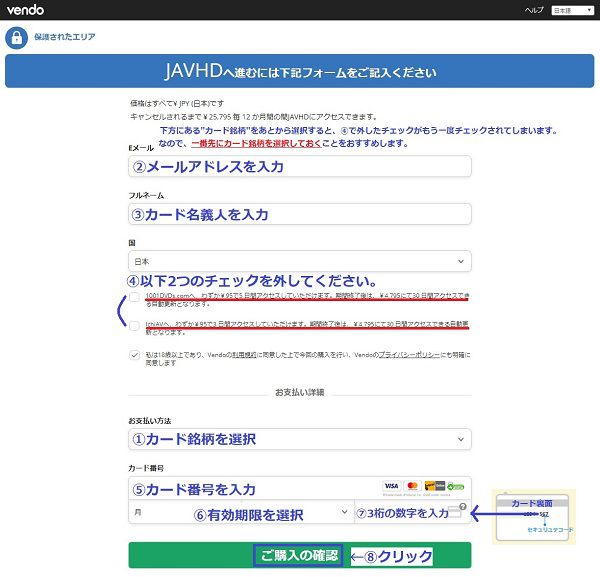600x577 pixels.
Task: Open the language selector dropdown
Action: click(x=572, y=10)
